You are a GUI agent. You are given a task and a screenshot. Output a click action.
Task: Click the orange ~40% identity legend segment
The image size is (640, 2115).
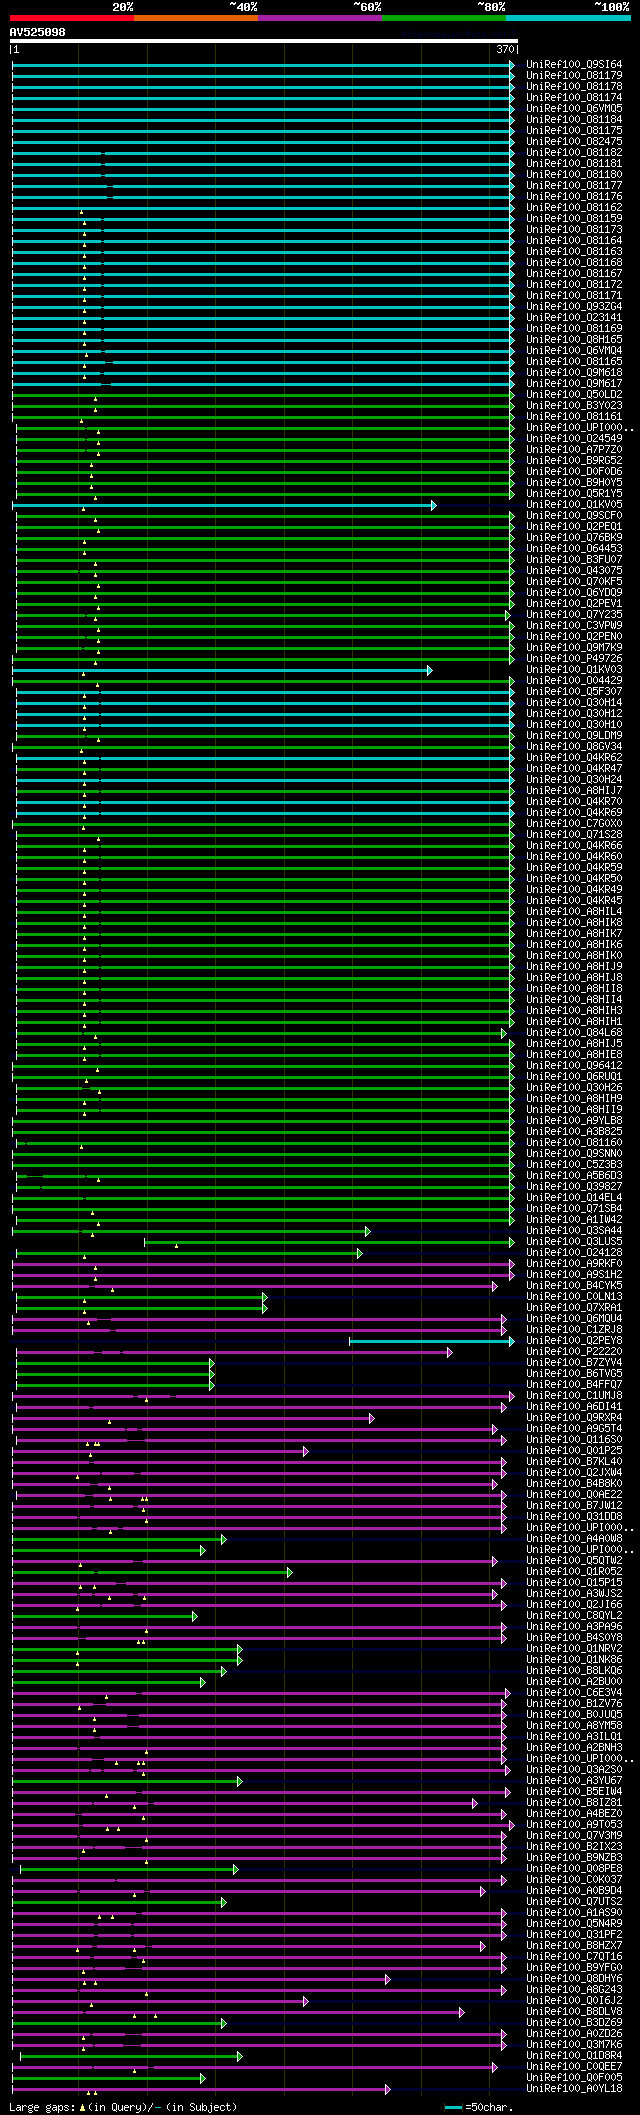click(196, 18)
